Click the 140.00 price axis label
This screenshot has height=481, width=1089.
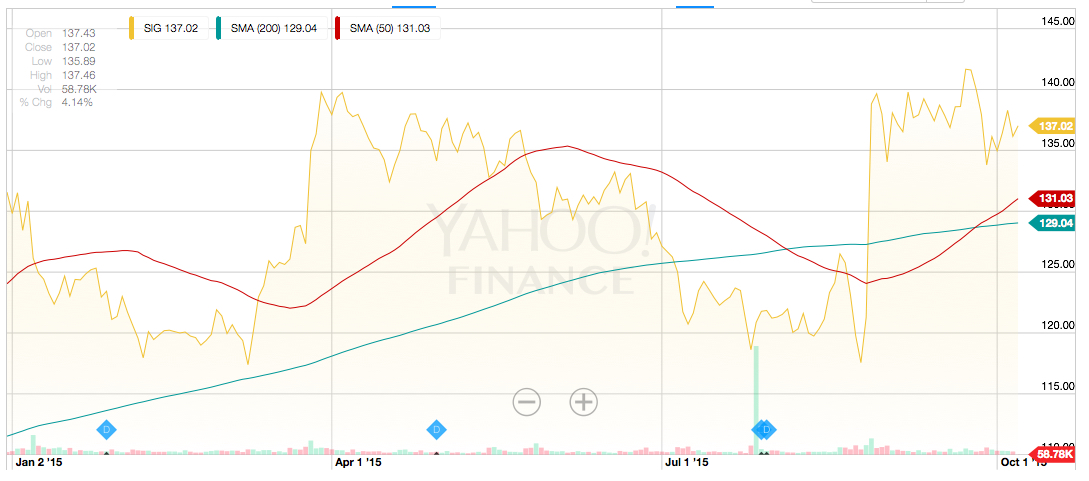(x=1056, y=83)
